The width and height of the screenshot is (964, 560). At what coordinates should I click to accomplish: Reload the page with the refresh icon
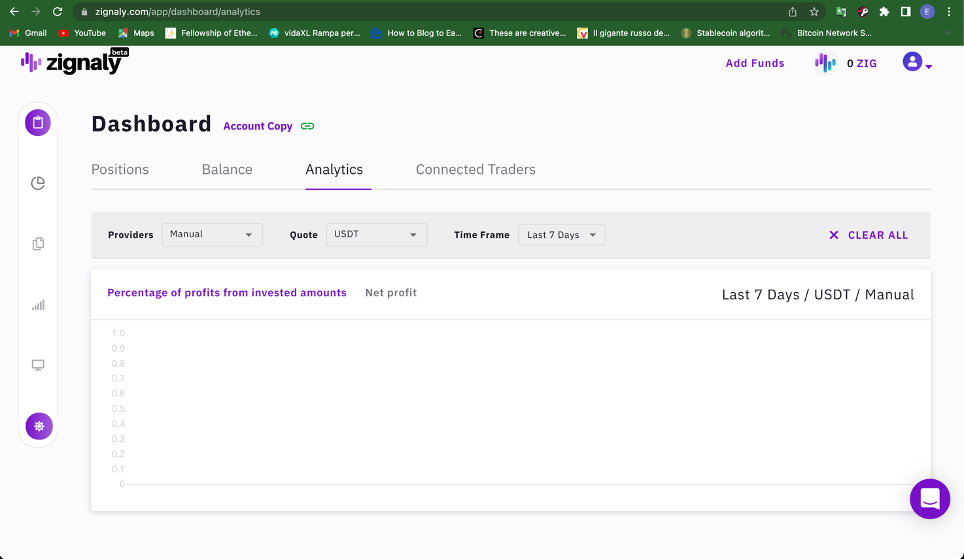57,12
